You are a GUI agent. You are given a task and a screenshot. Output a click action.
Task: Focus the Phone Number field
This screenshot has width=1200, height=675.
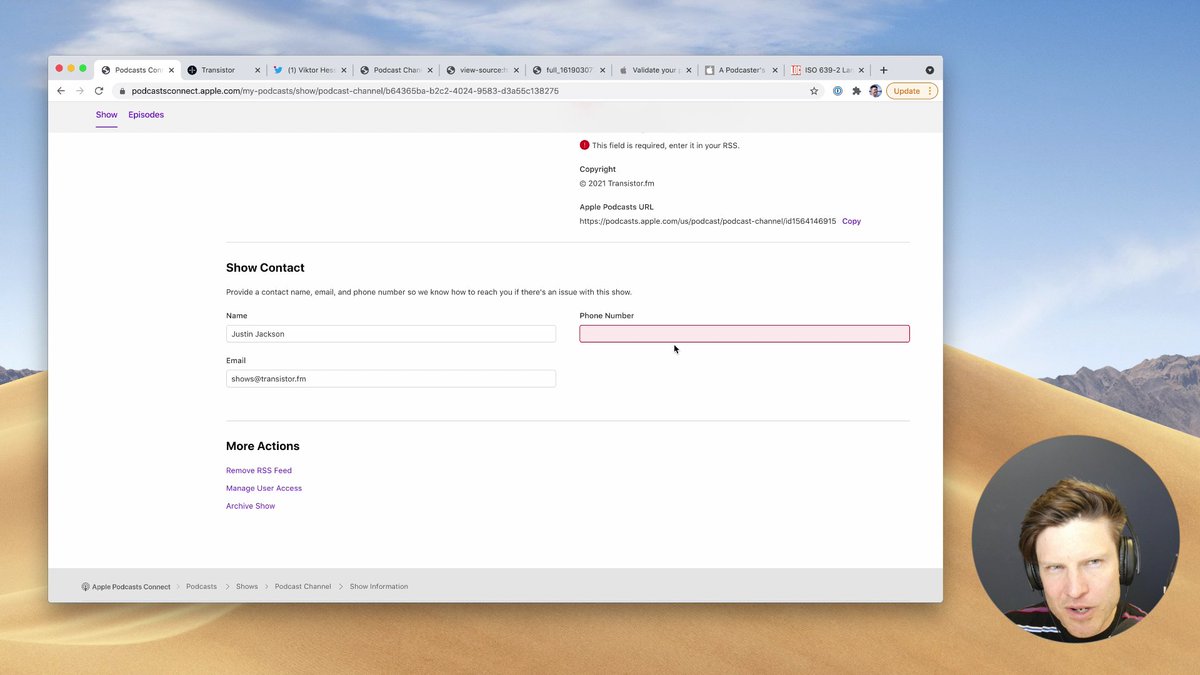[x=744, y=334]
